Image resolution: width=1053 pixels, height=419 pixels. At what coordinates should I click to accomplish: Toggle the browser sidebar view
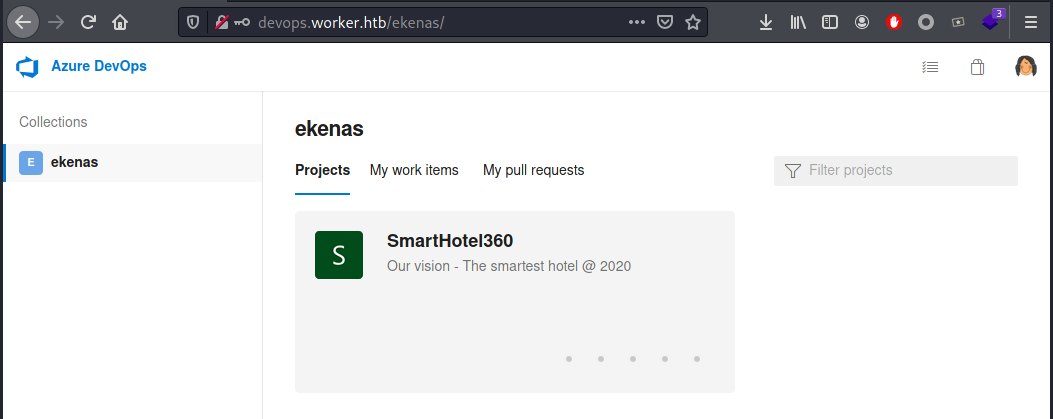tap(830, 22)
